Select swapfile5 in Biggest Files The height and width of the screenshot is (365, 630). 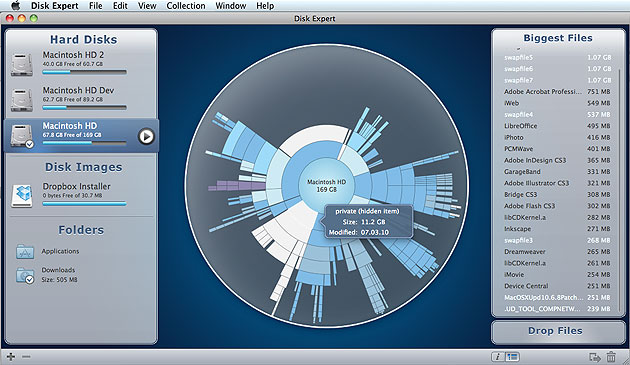558,57
